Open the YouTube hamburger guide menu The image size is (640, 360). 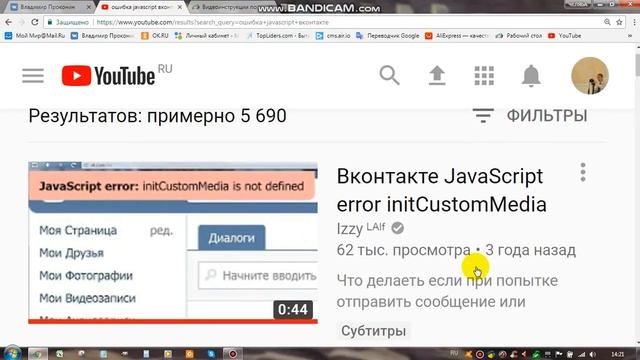click(x=33, y=76)
